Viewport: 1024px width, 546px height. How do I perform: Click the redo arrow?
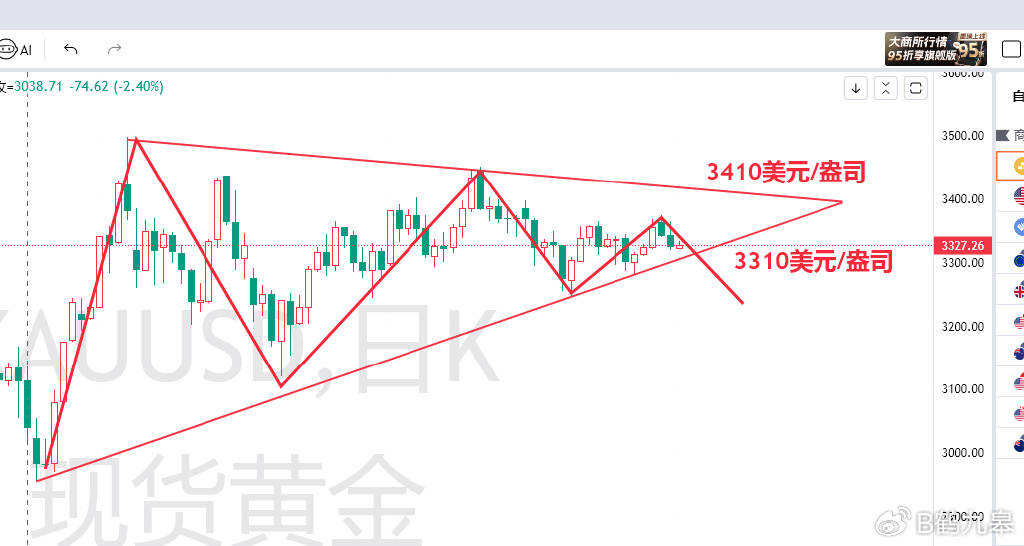pos(114,49)
